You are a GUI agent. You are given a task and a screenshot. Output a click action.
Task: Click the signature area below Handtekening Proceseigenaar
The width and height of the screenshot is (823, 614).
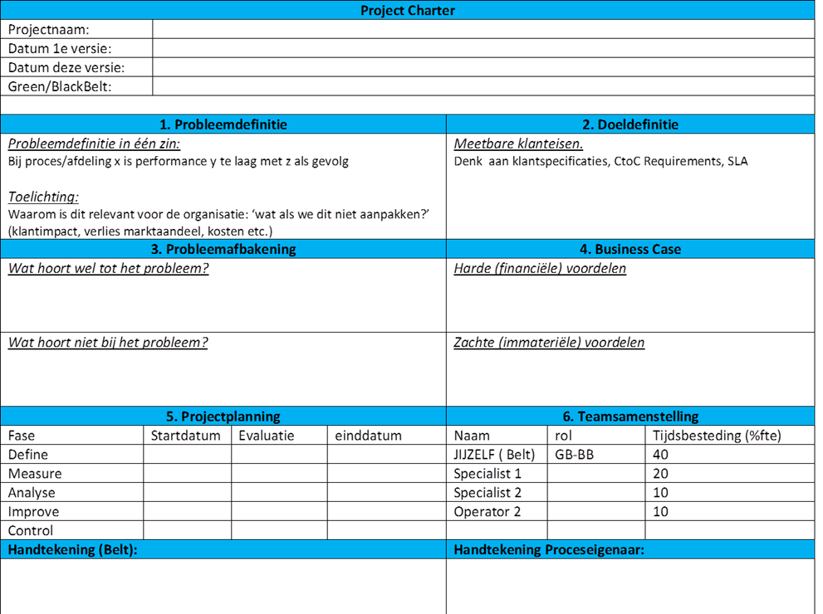pyautogui.click(x=630, y=586)
